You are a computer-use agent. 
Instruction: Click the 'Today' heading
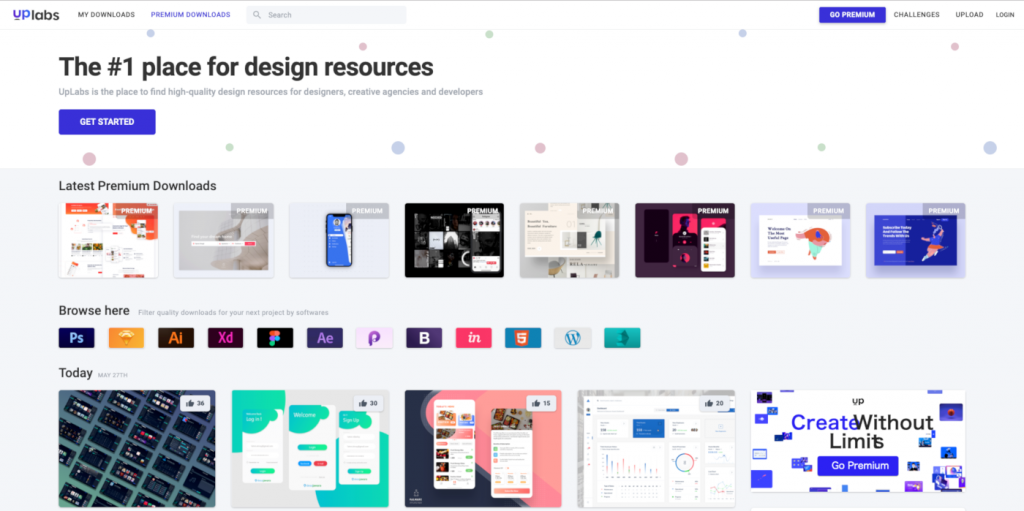coord(76,372)
